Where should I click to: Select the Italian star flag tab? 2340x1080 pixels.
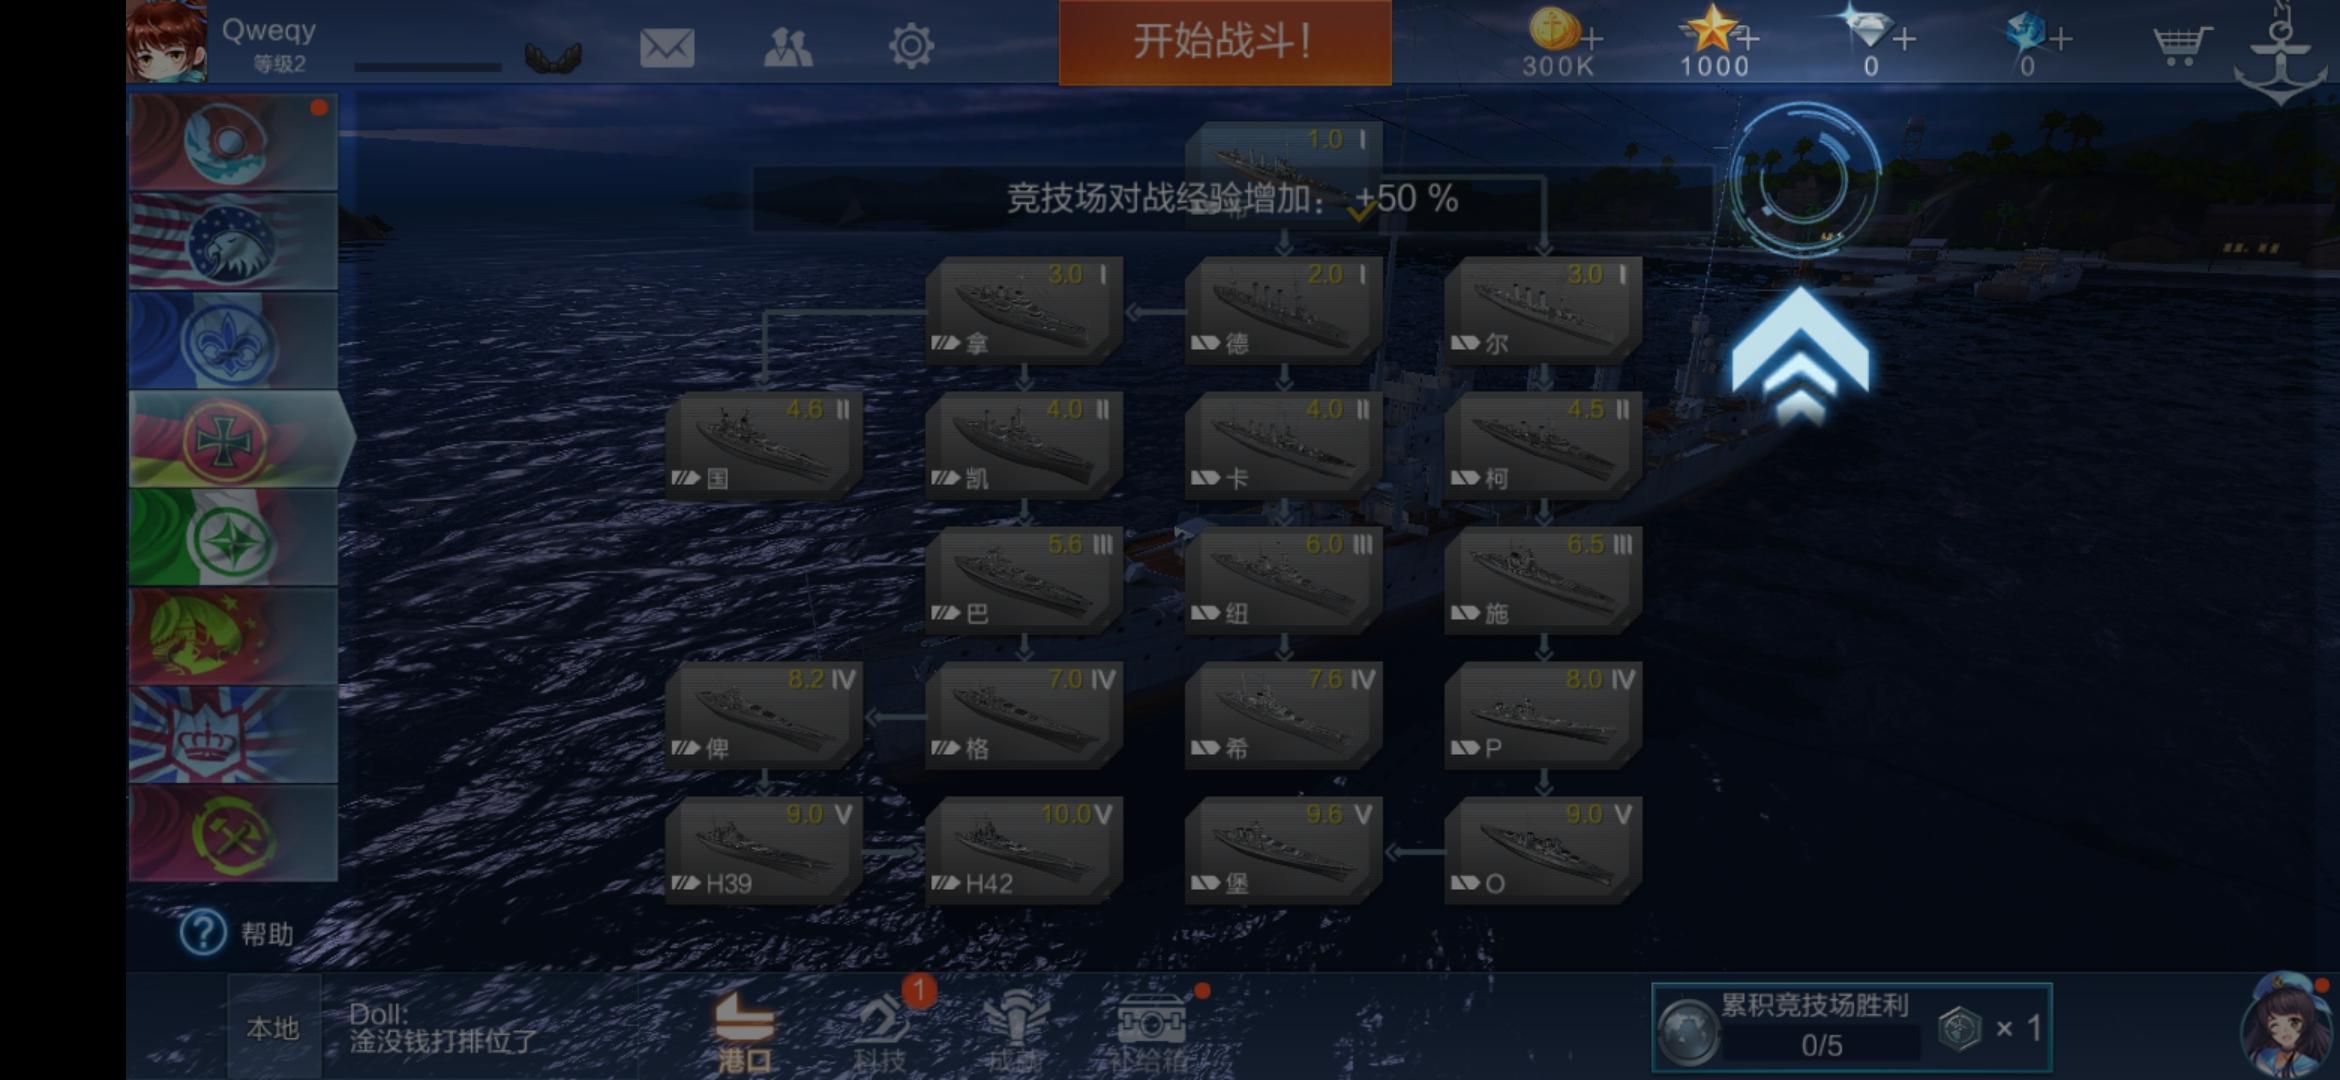(233, 538)
